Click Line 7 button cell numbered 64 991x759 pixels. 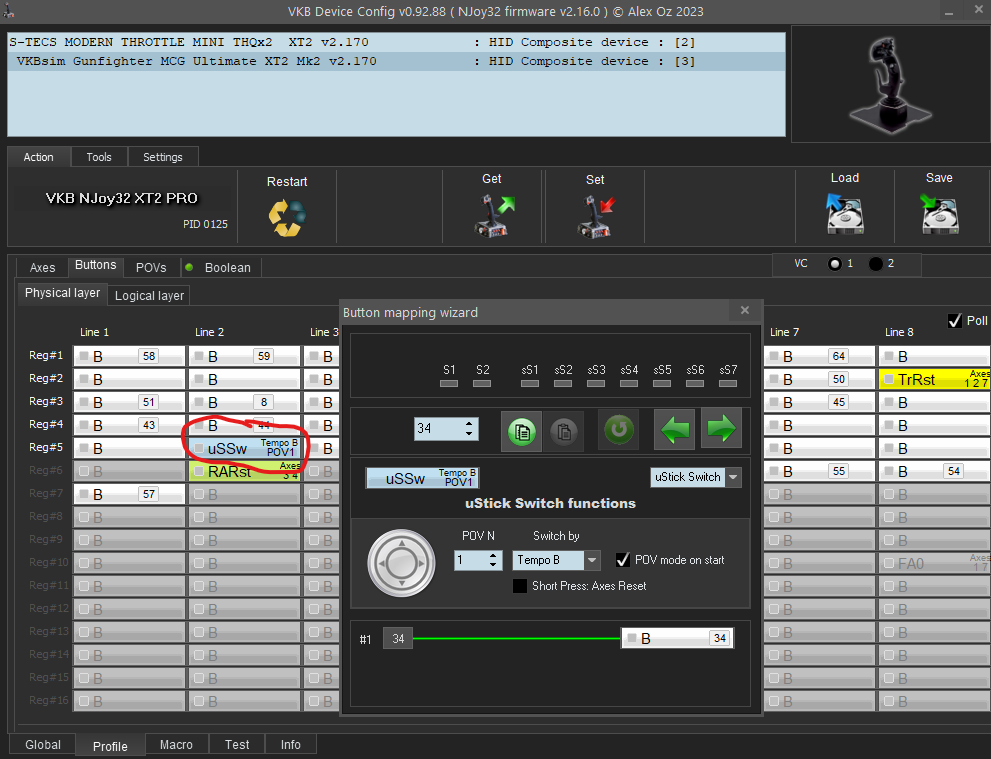[x=820, y=356]
